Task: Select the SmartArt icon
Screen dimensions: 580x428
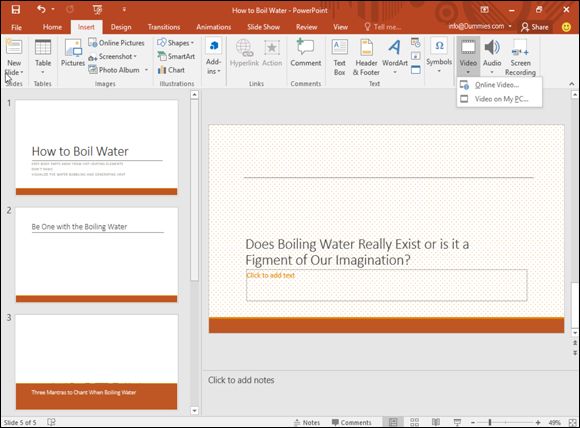Action: [x=162, y=56]
